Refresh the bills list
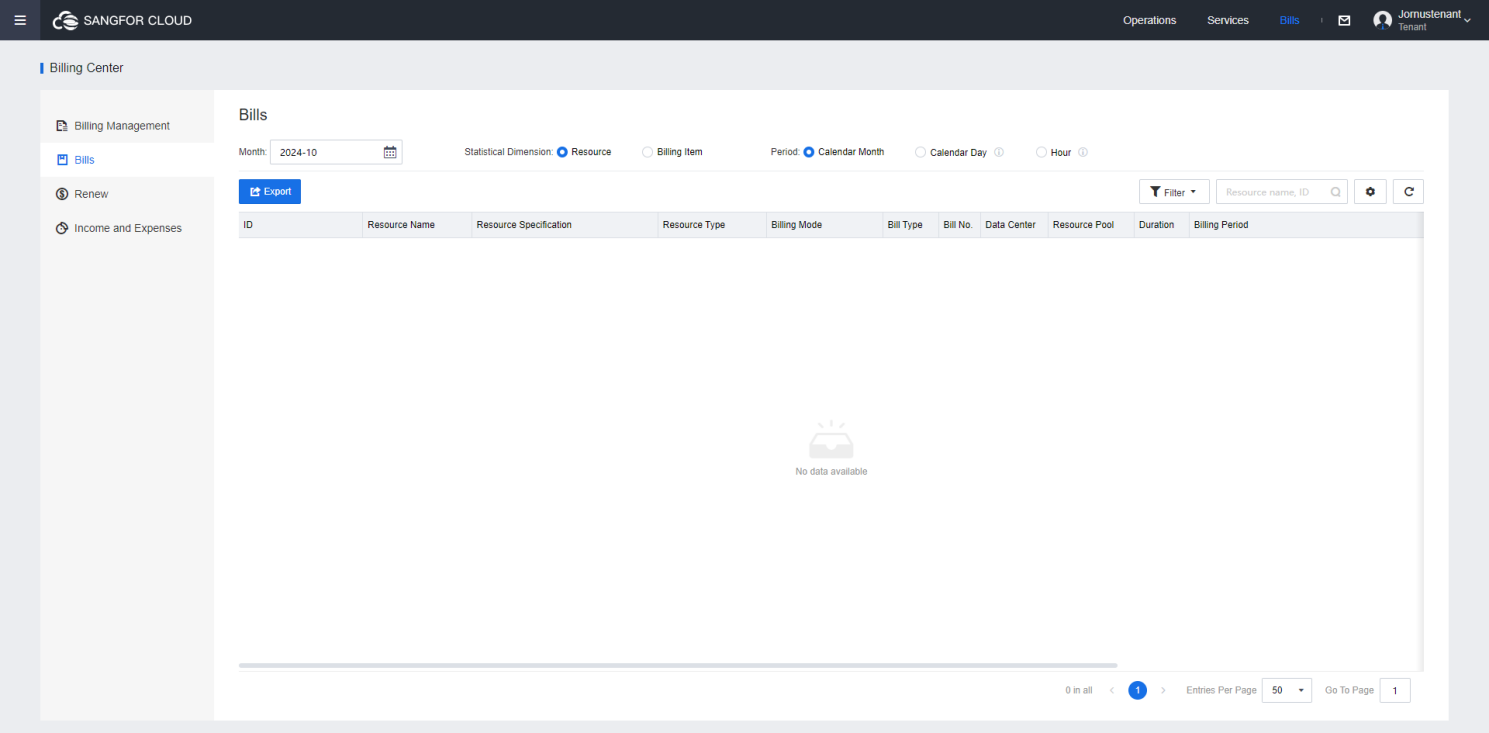This screenshot has height=733, width=1489. [1408, 192]
